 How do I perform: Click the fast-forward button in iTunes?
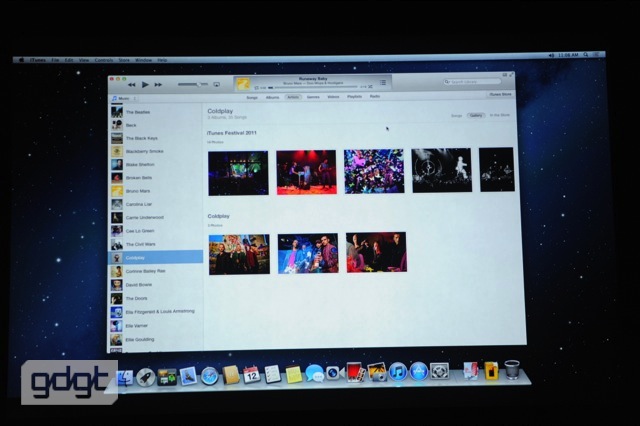click(158, 84)
